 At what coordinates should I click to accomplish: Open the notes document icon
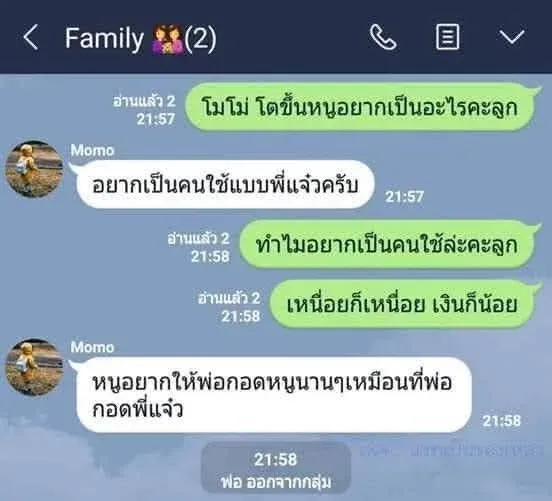click(447, 37)
